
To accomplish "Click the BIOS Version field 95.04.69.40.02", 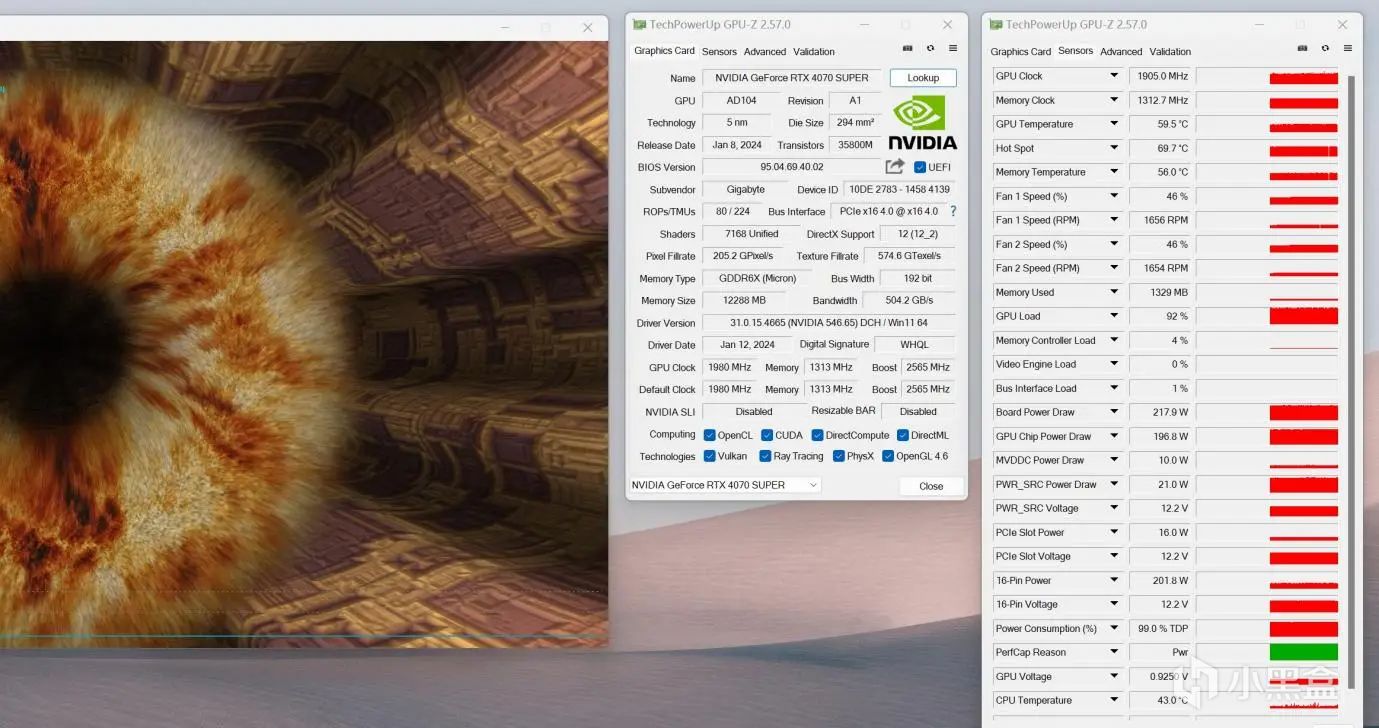I will tap(792, 167).
